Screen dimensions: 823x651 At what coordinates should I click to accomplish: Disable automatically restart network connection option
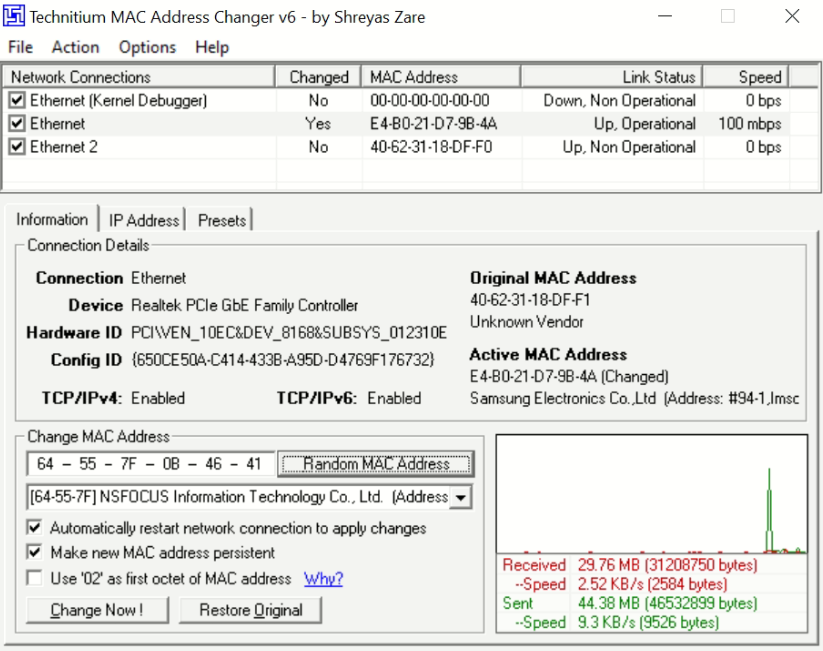[x=35, y=527]
